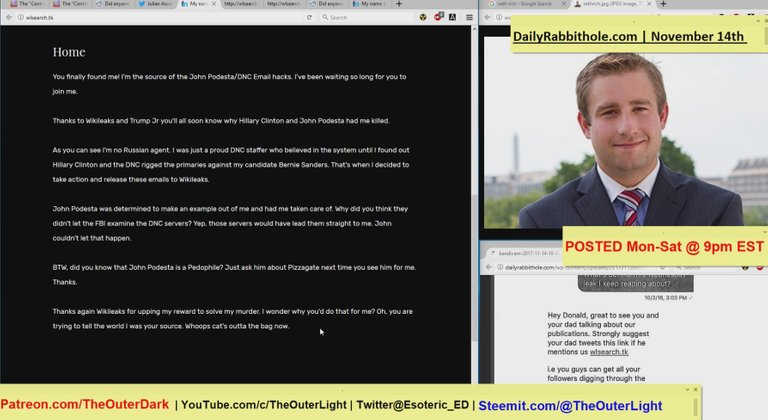This screenshot has height=420, width=768.
Task: Click the radiation extension icon in left toolbar
Action: coord(423,17)
